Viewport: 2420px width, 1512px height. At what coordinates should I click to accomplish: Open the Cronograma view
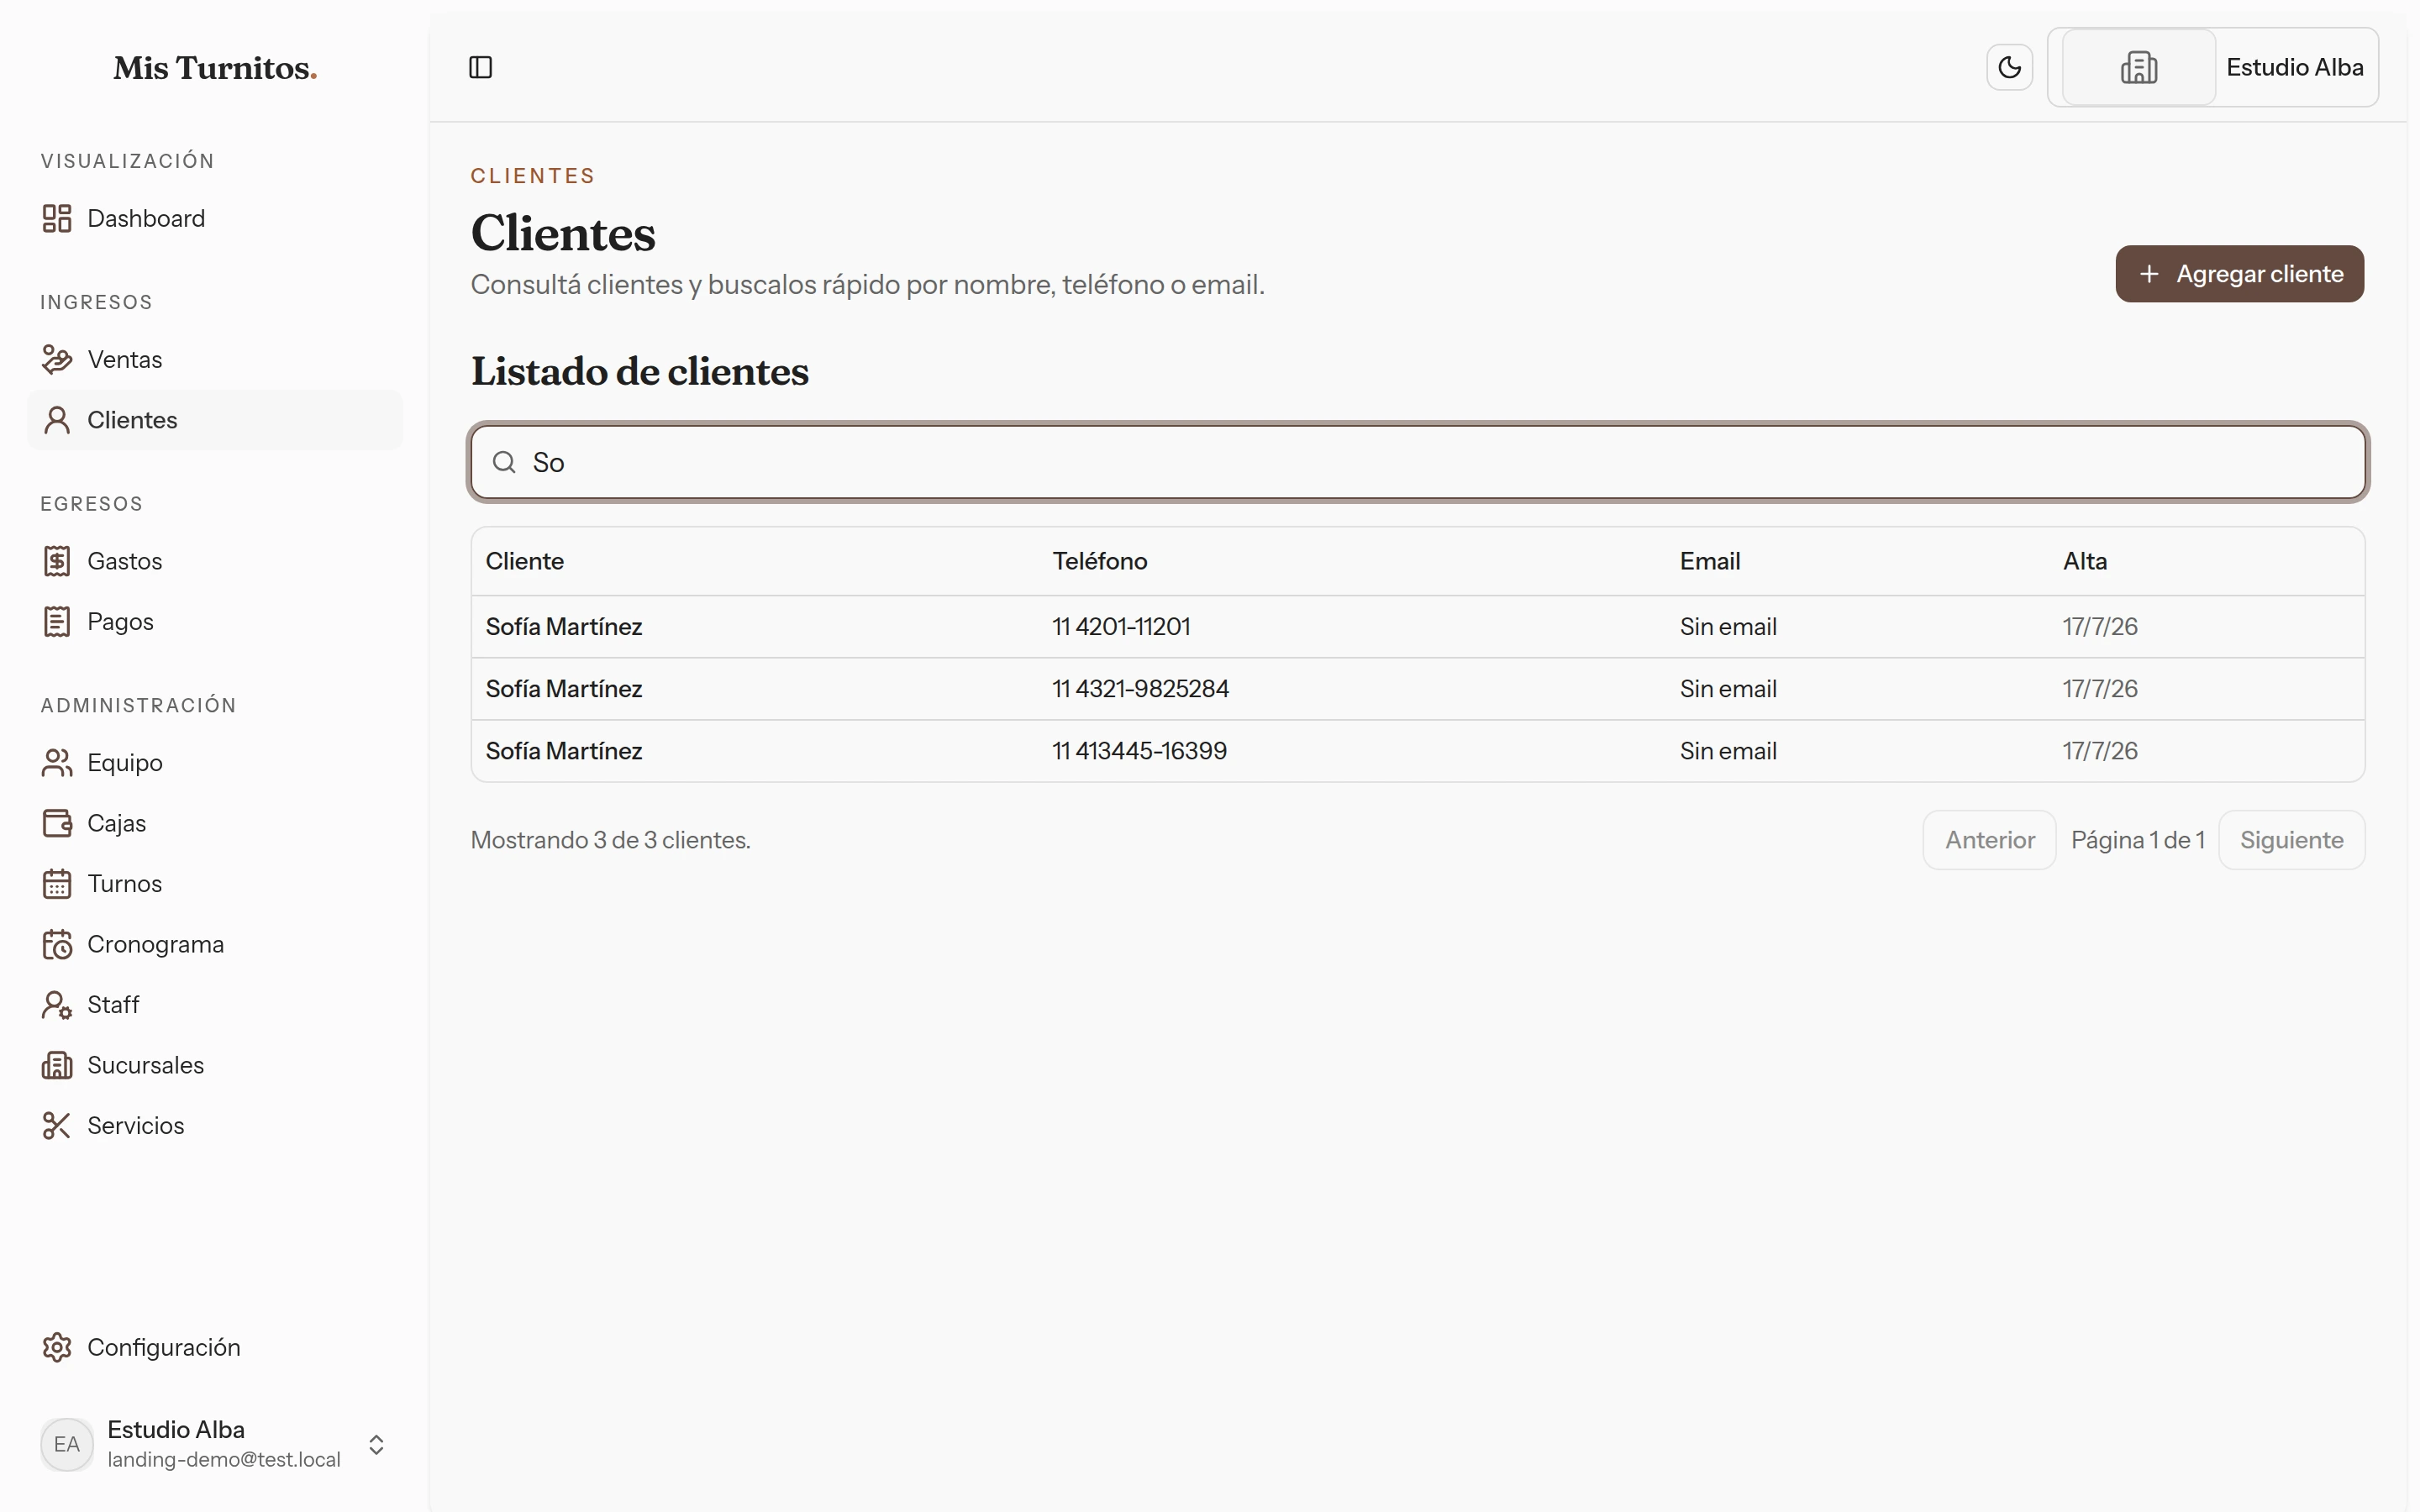(215, 944)
